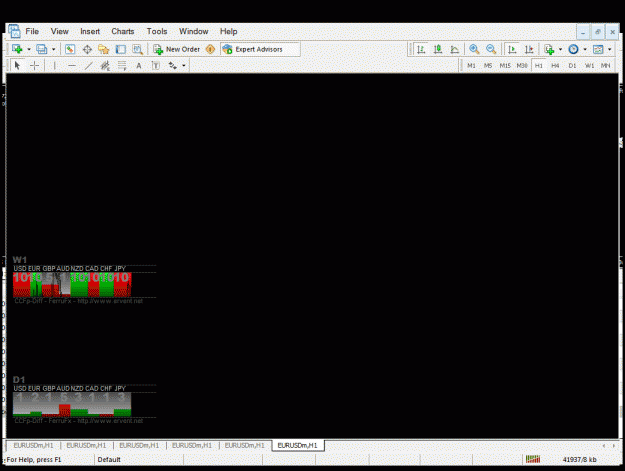Viewport: 625px width, 471px height.
Task: Switch to MN timeframe button
Action: (605, 65)
